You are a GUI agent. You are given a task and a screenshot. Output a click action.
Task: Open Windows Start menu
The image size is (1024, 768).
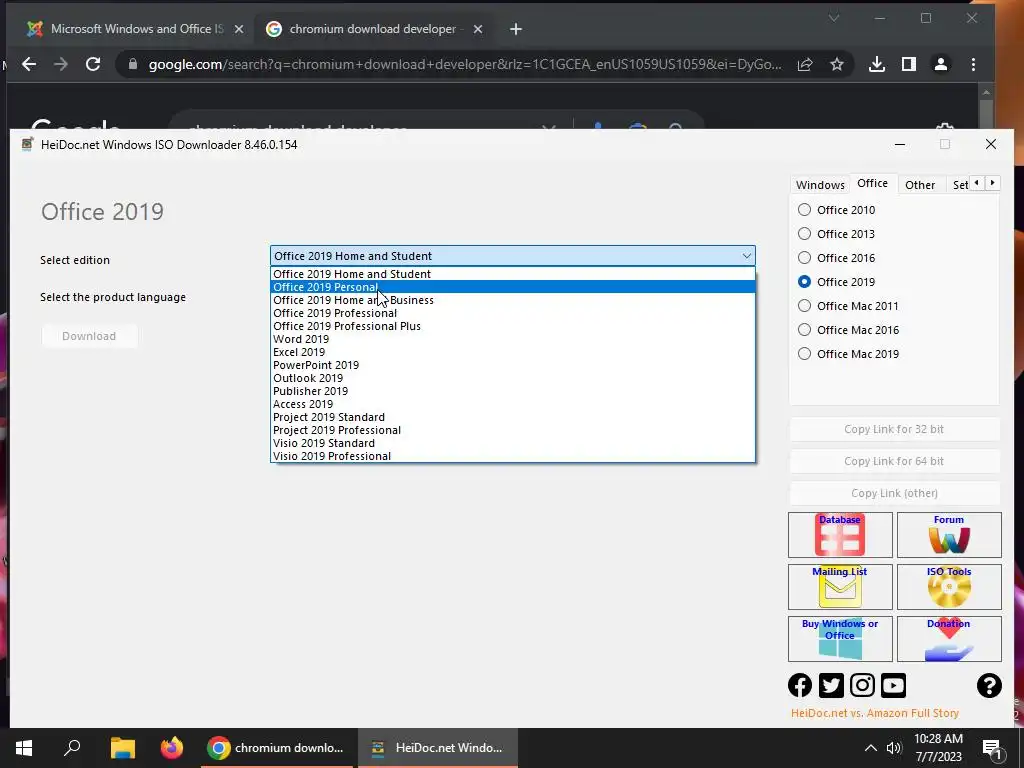point(24,748)
